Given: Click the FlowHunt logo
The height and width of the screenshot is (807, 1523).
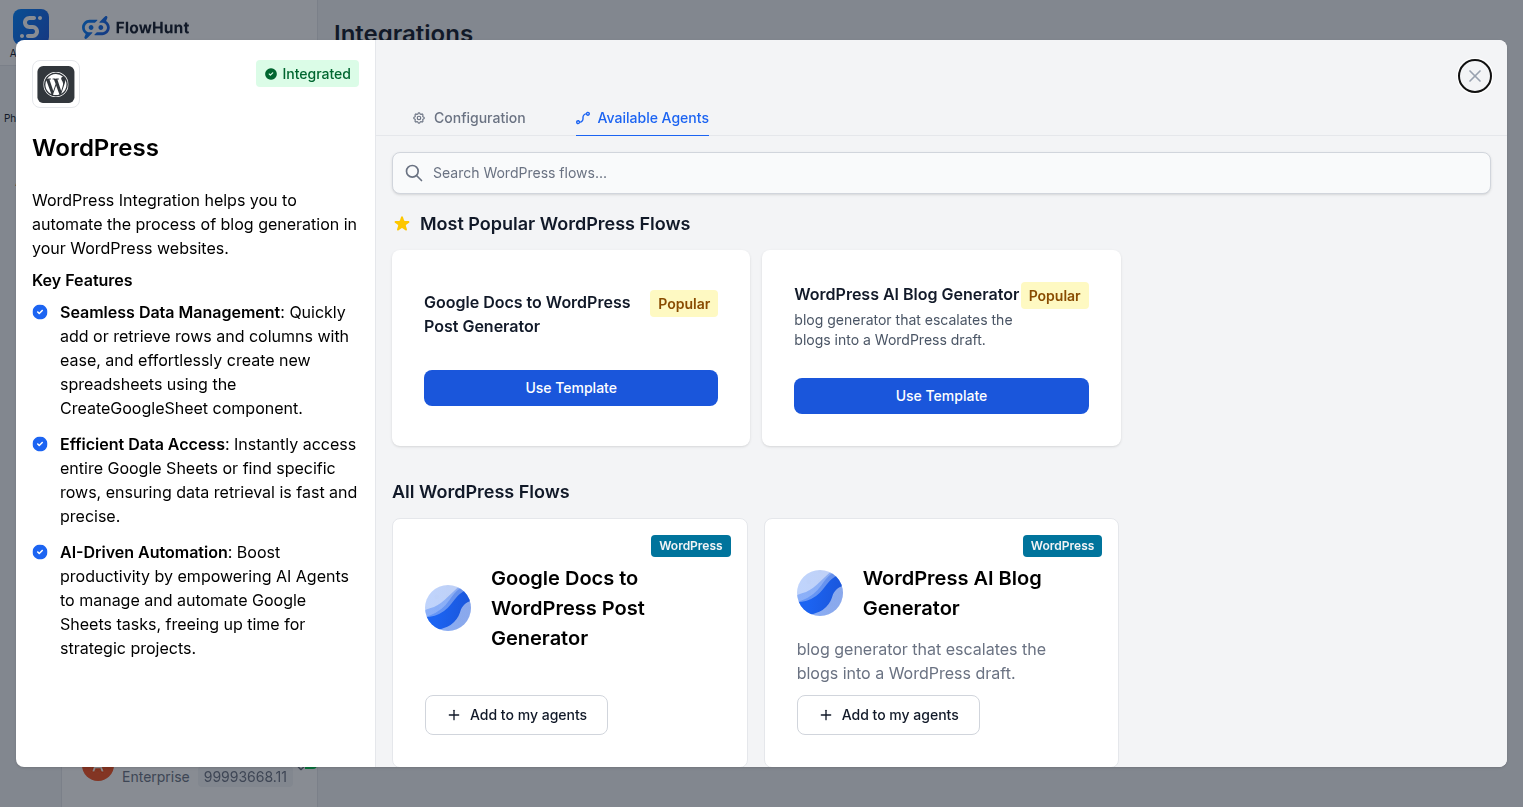Looking at the screenshot, I should (x=135, y=27).
